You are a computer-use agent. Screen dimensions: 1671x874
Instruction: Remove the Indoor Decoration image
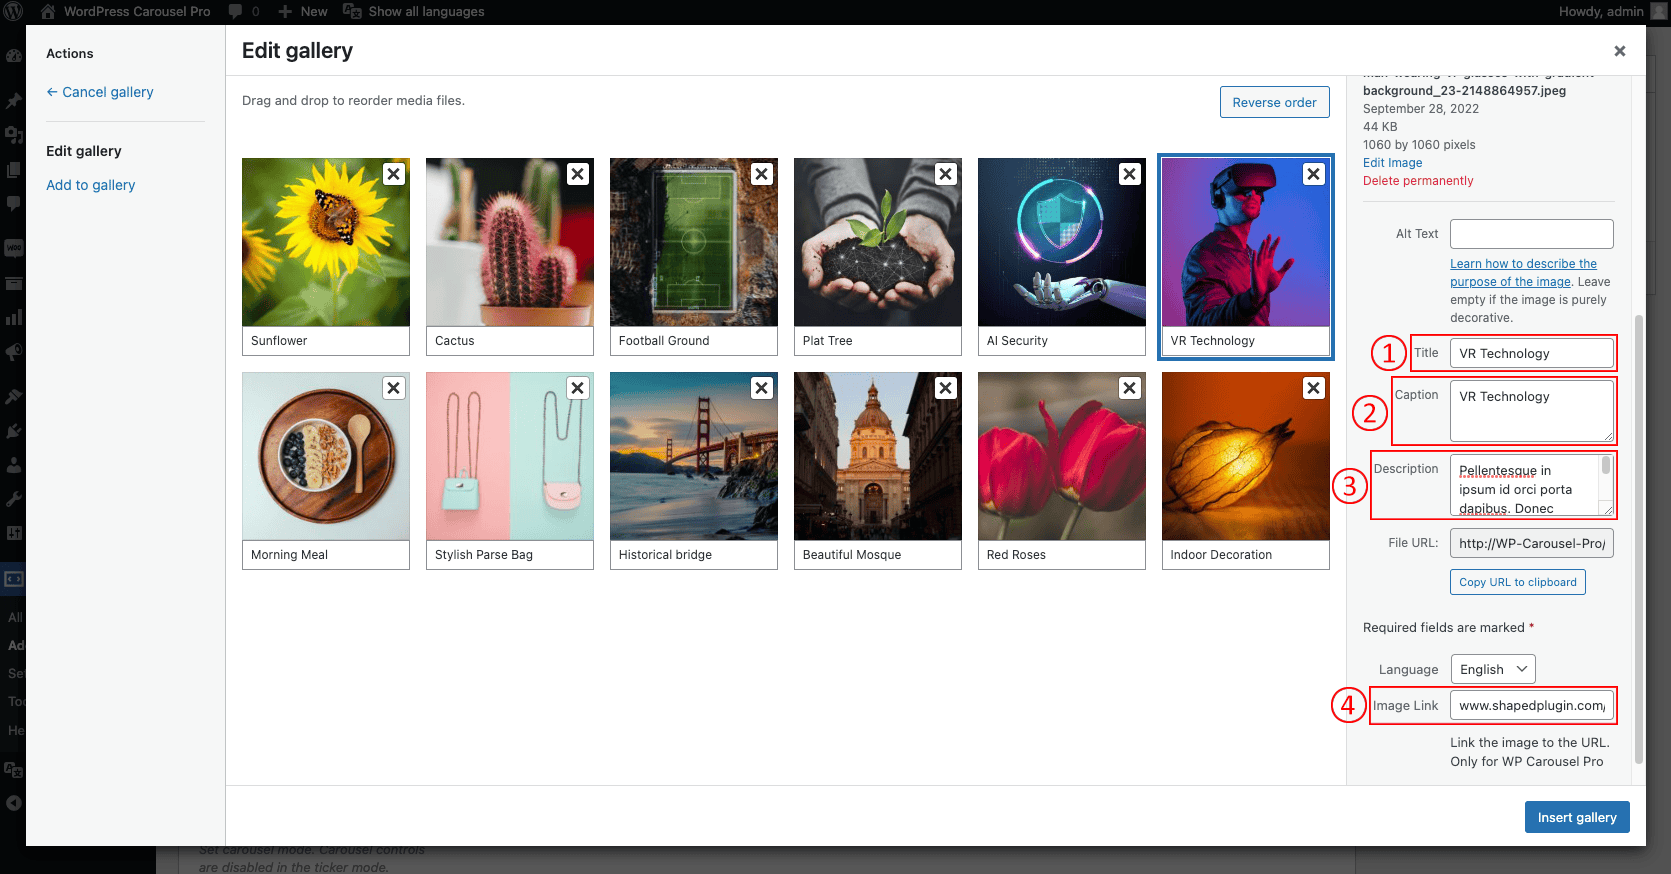[x=1314, y=388]
